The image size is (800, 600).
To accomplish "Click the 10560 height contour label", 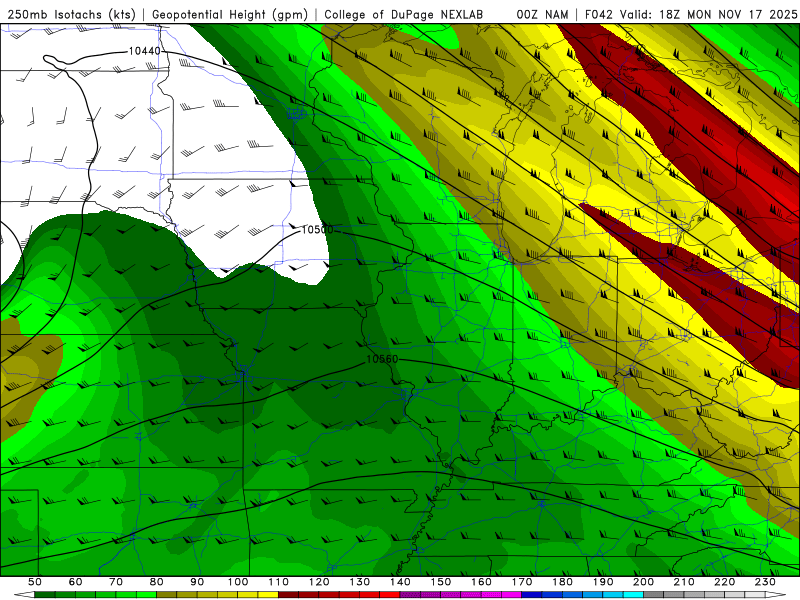I will tap(382, 359).
